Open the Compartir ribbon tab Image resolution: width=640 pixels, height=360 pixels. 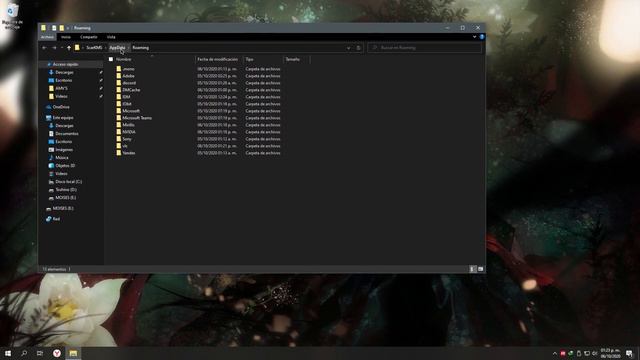(89, 37)
